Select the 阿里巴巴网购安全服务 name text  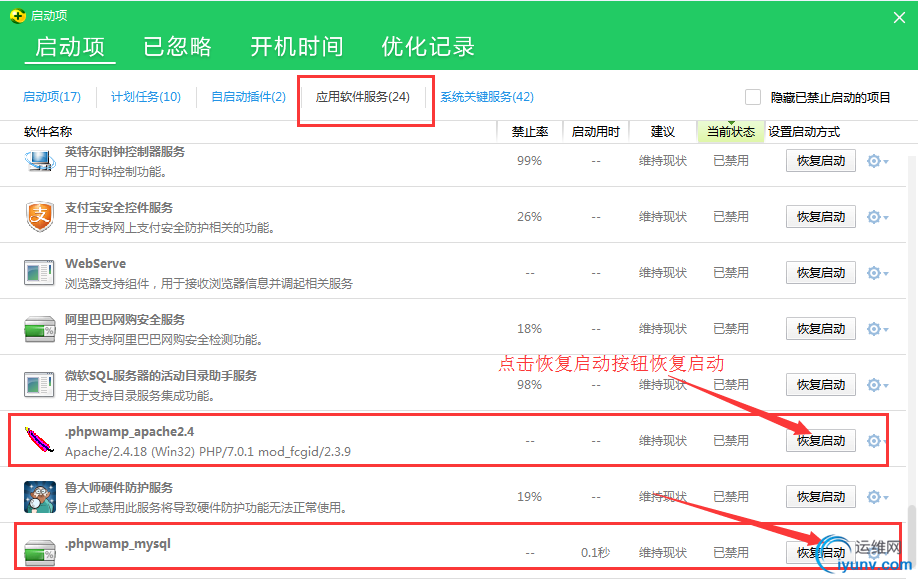pyautogui.click(x=125, y=320)
